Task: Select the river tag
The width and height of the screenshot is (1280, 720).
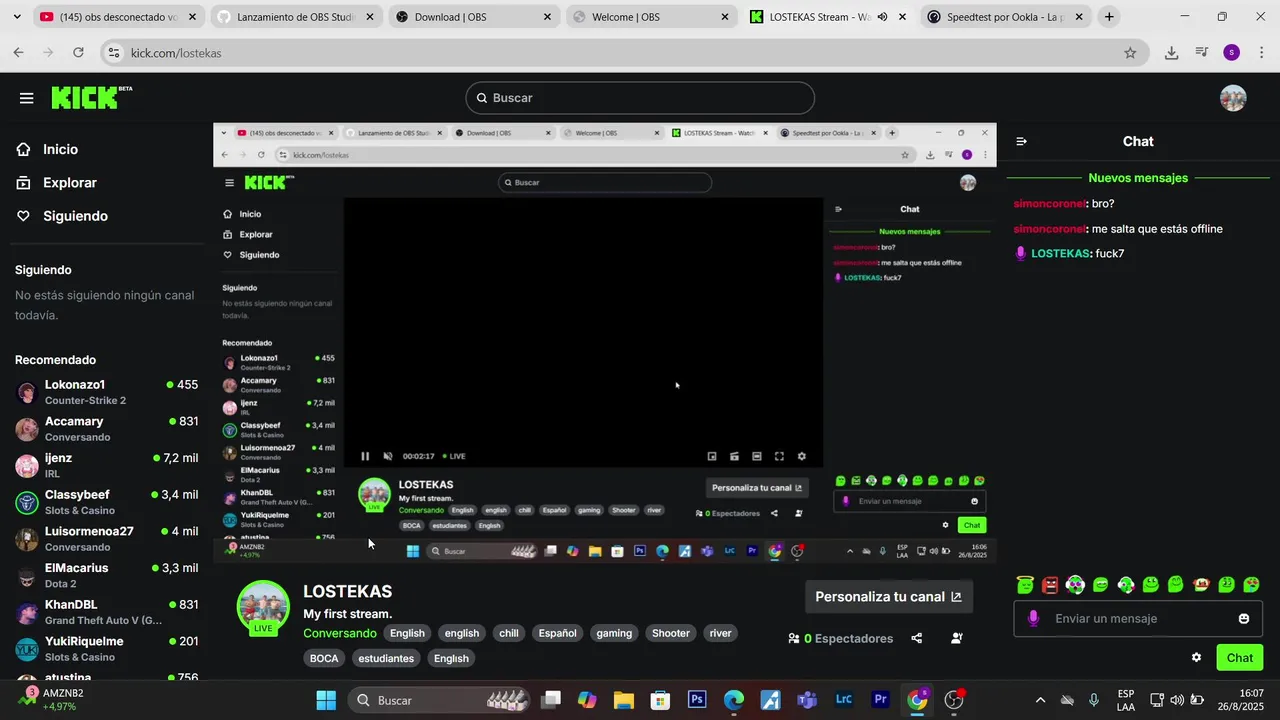Action: click(x=720, y=633)
